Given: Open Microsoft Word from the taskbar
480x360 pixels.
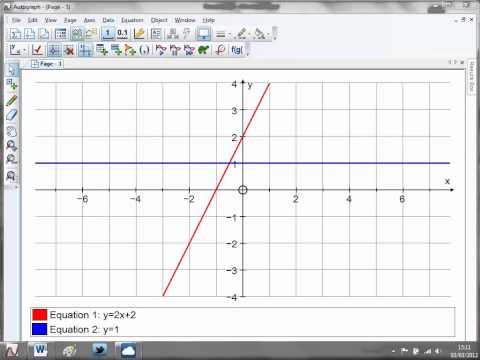Looking at the screenshot, I should tap(40, 350).
